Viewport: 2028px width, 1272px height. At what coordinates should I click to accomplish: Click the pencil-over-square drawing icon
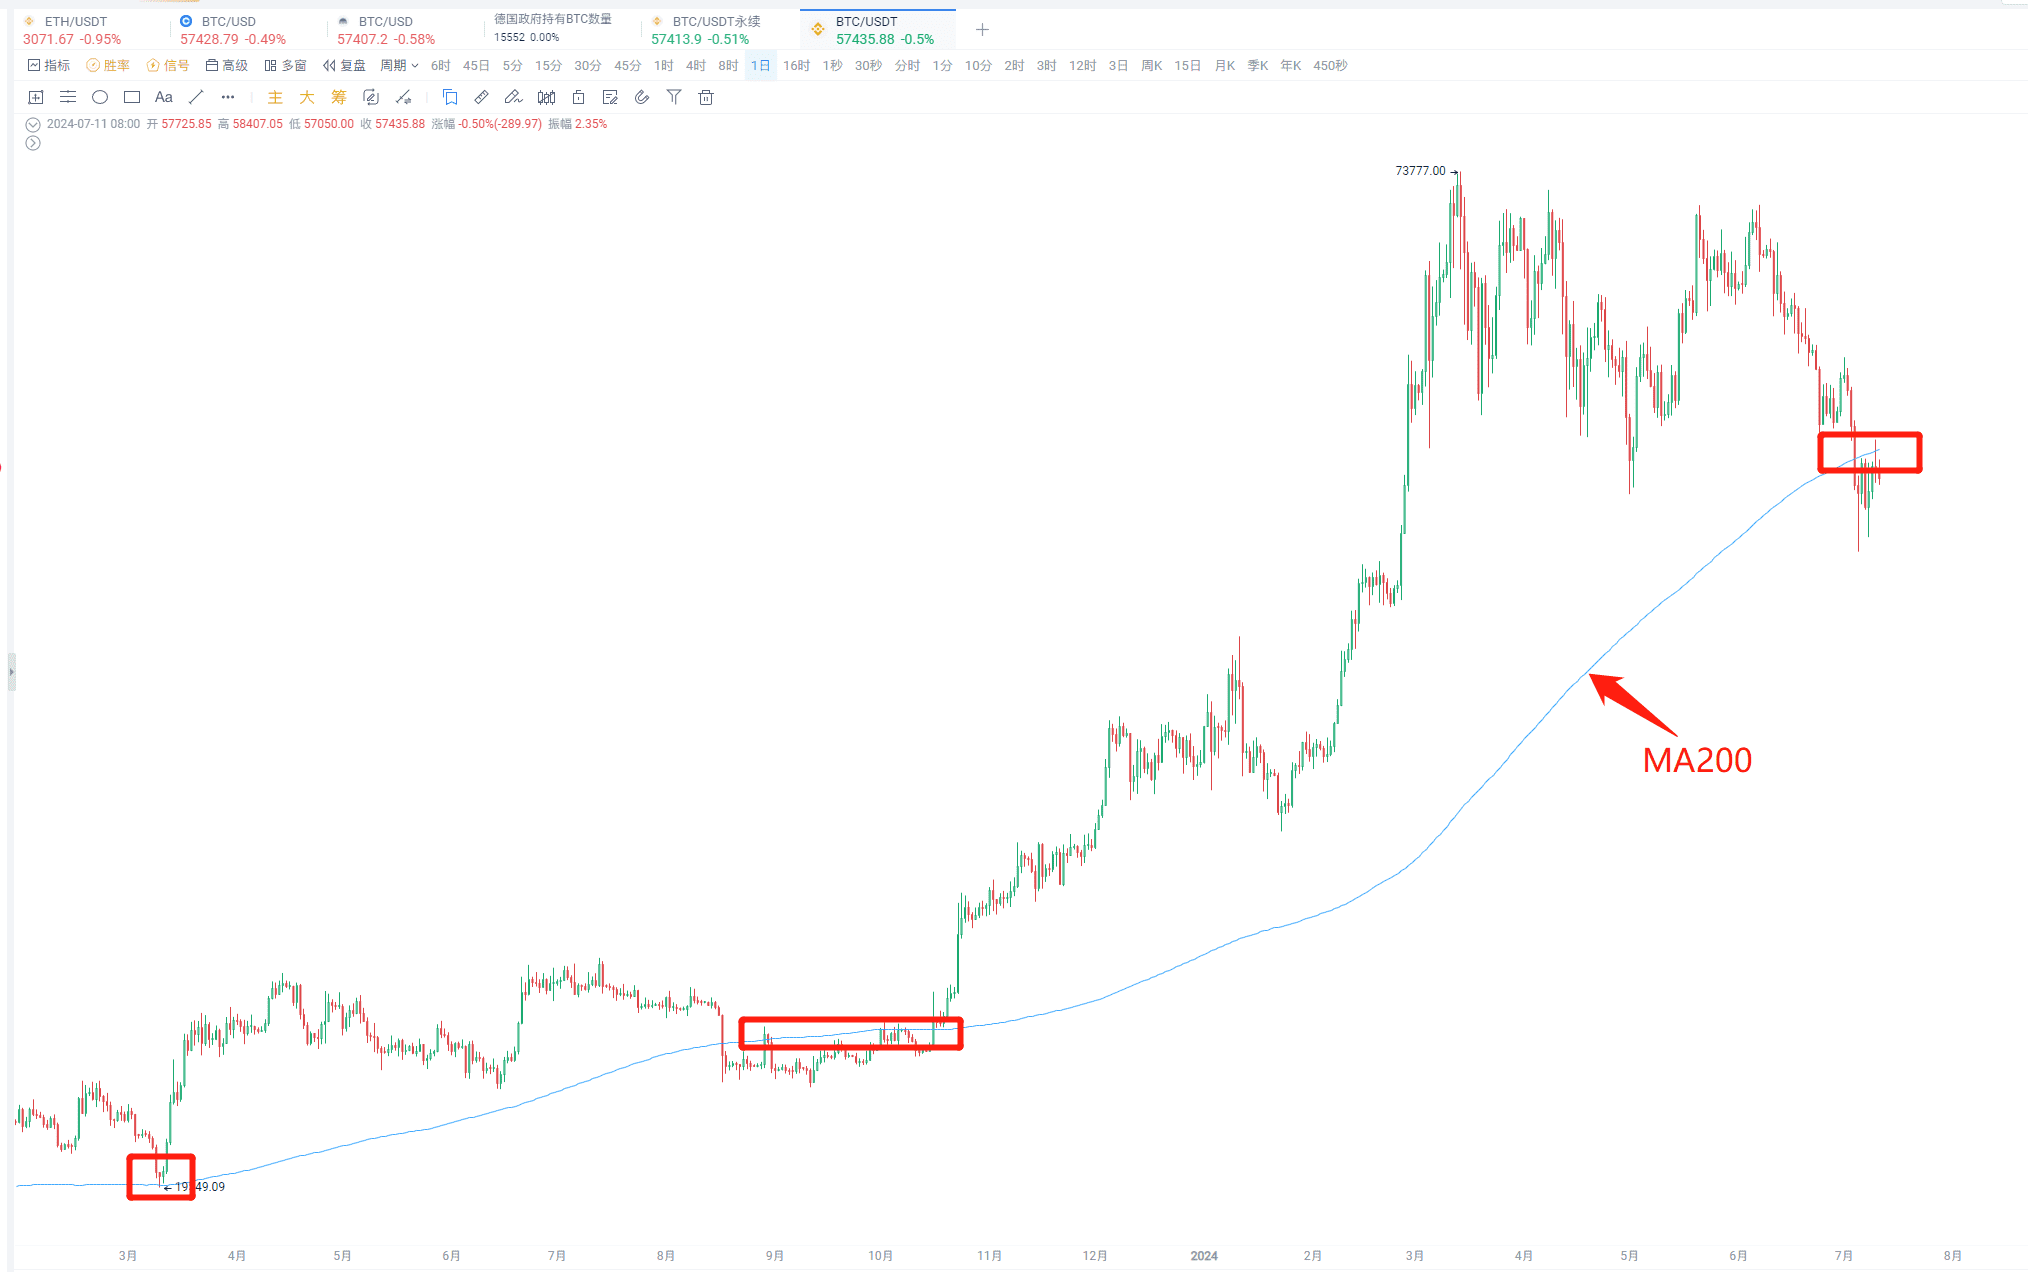[x=371, y=97]
